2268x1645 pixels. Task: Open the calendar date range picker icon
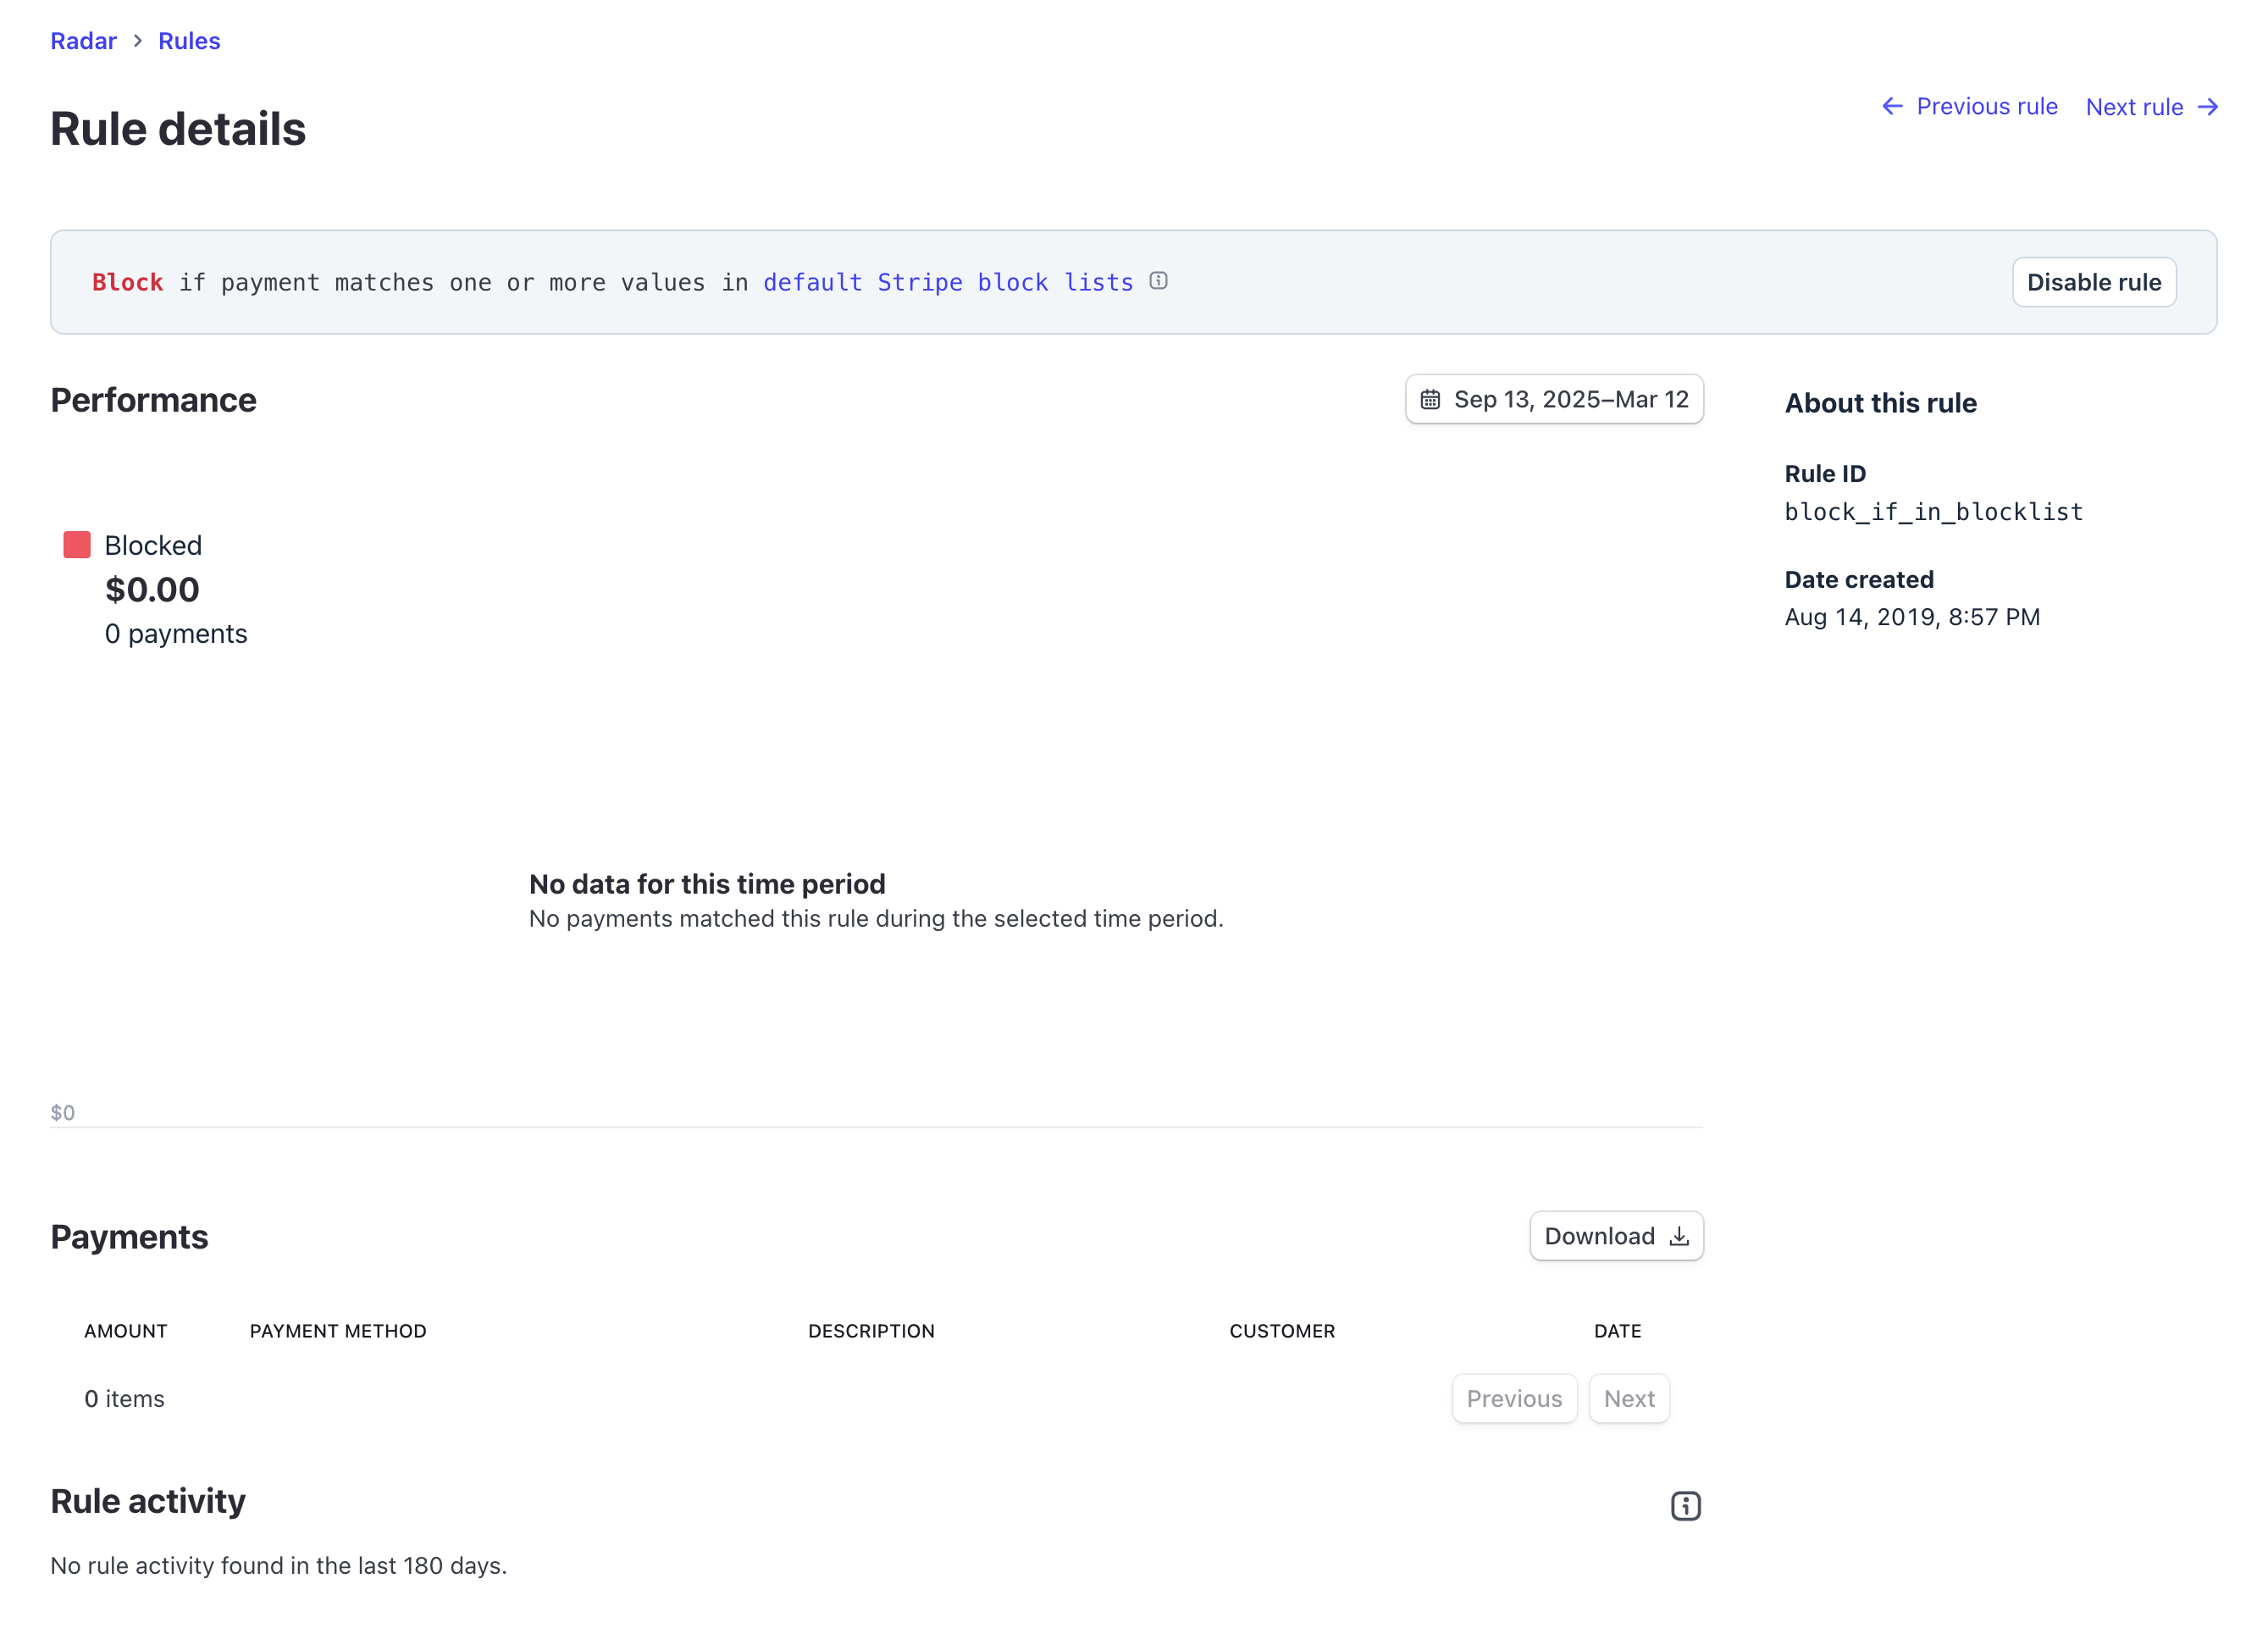coord(1429,398)
